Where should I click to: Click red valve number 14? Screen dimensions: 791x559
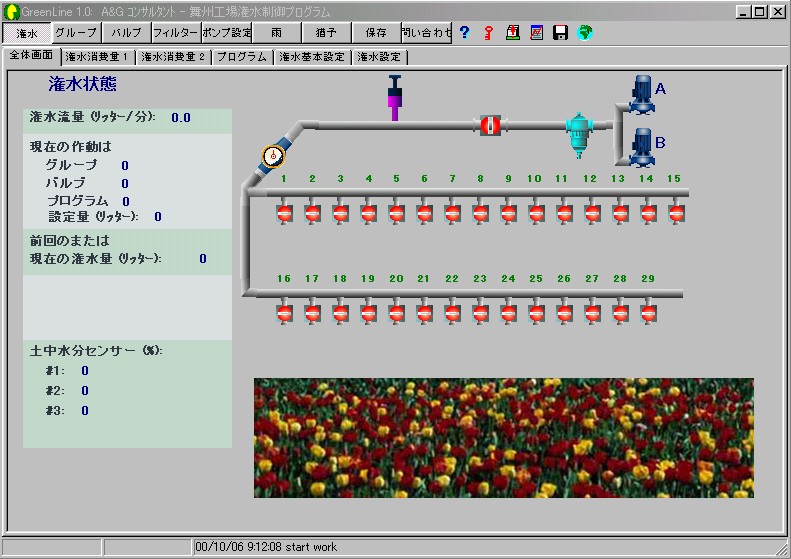pos(648,213)
